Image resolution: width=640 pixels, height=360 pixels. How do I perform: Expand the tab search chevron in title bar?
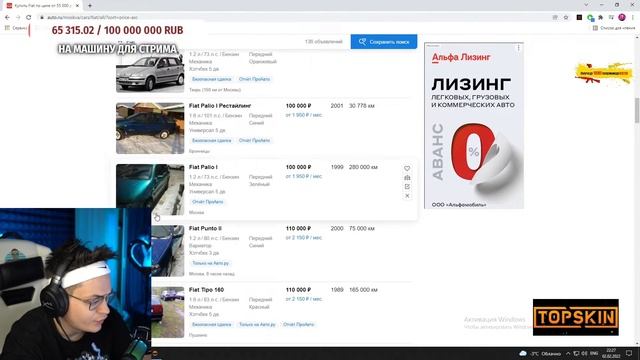(x=586, y=5)
